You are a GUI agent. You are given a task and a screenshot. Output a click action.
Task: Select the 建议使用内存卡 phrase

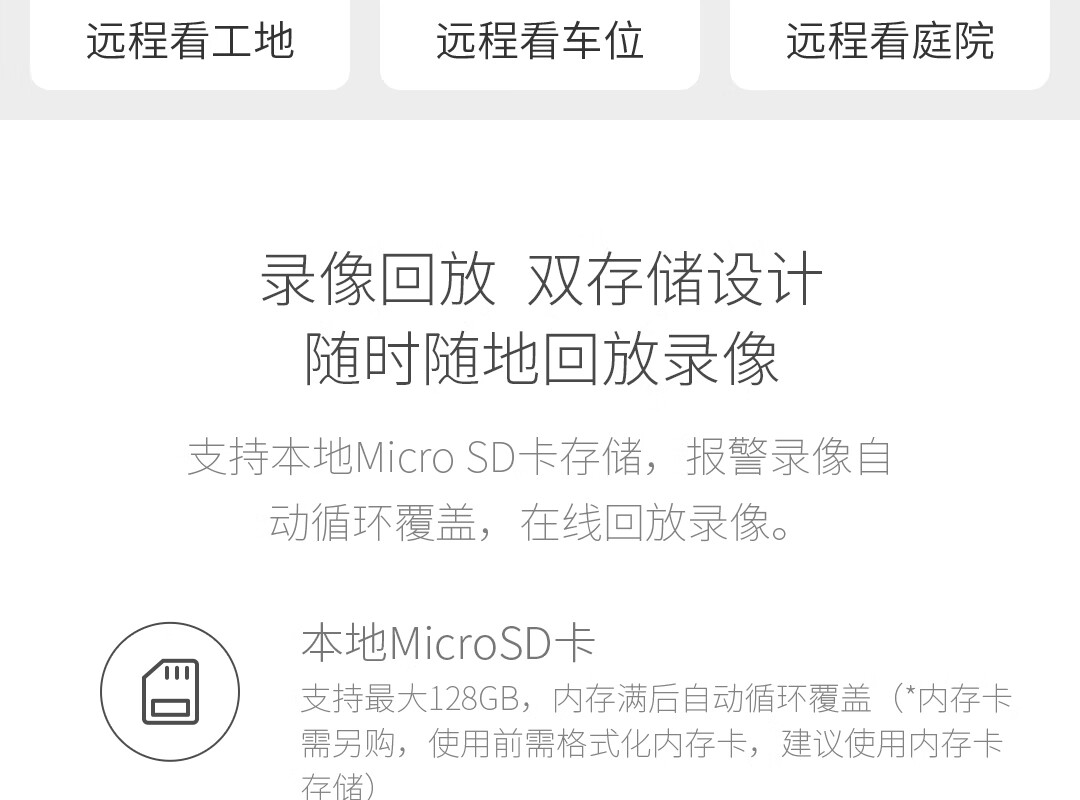[891, 744]
